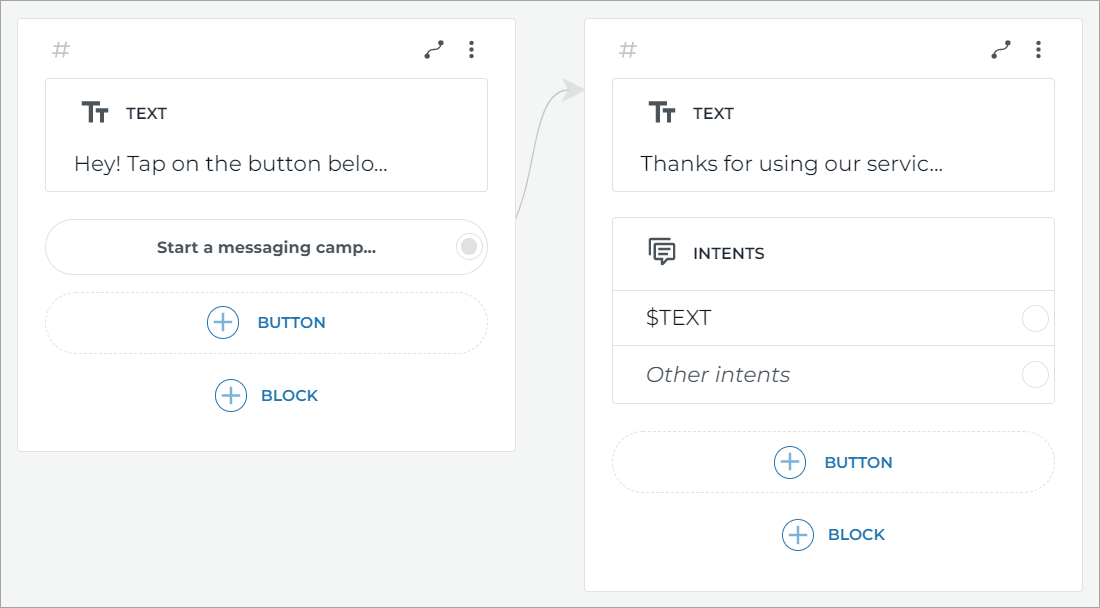Click the connection path icon on left card

434,50
